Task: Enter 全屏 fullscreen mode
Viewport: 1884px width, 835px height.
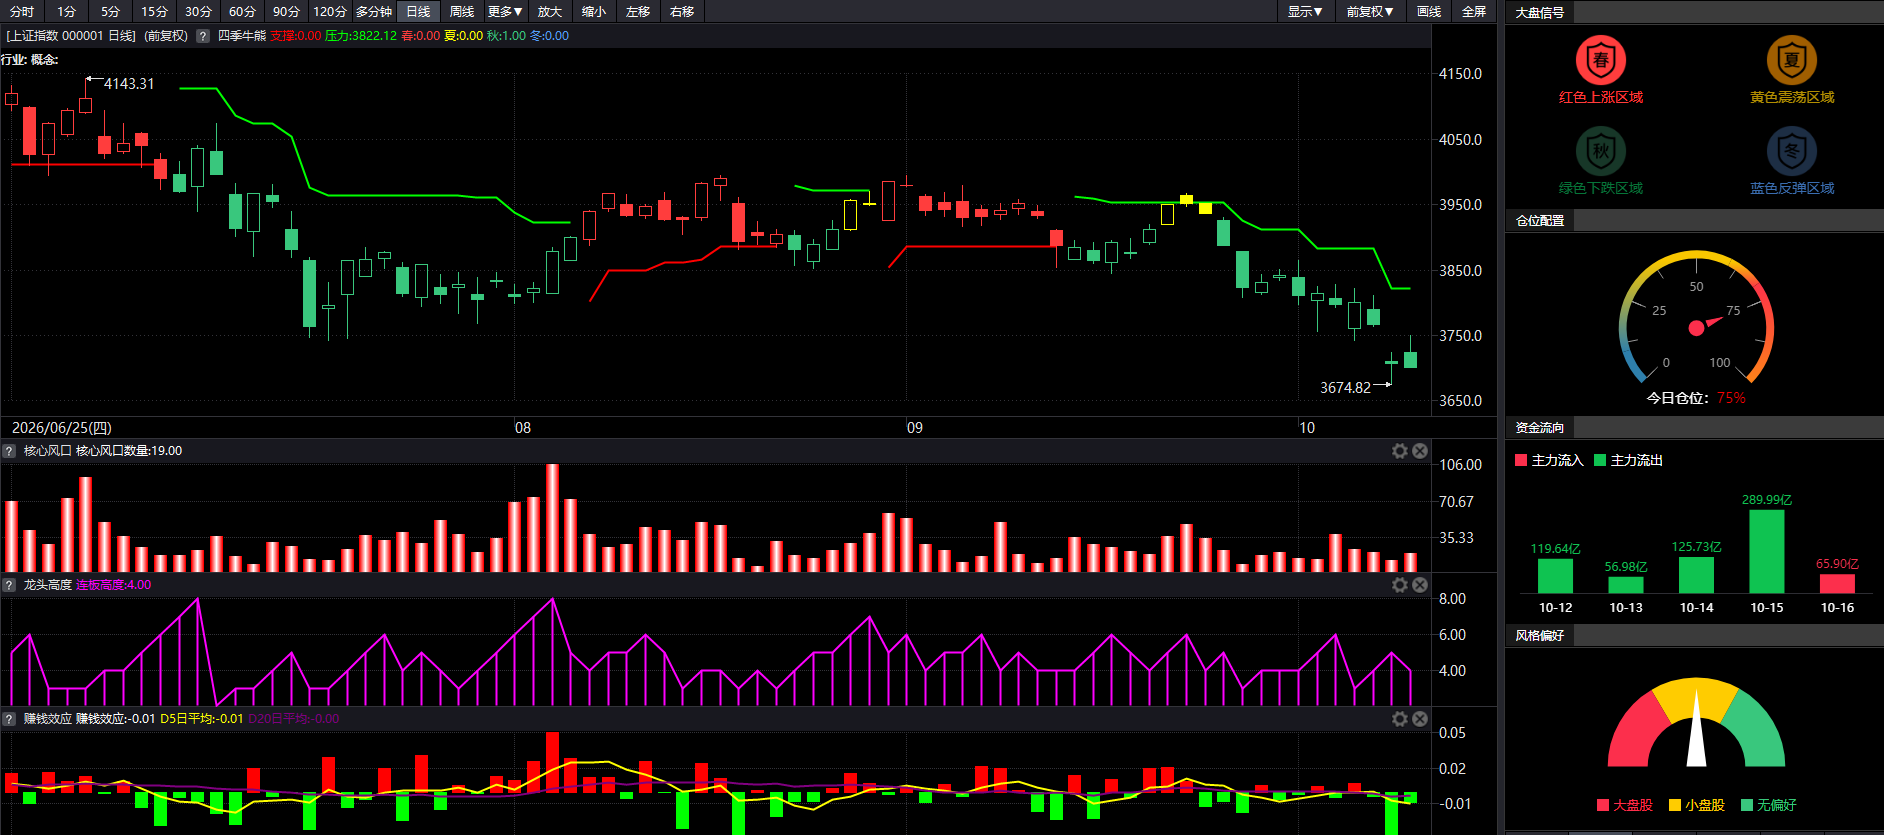Action: tap(1473, 11)
